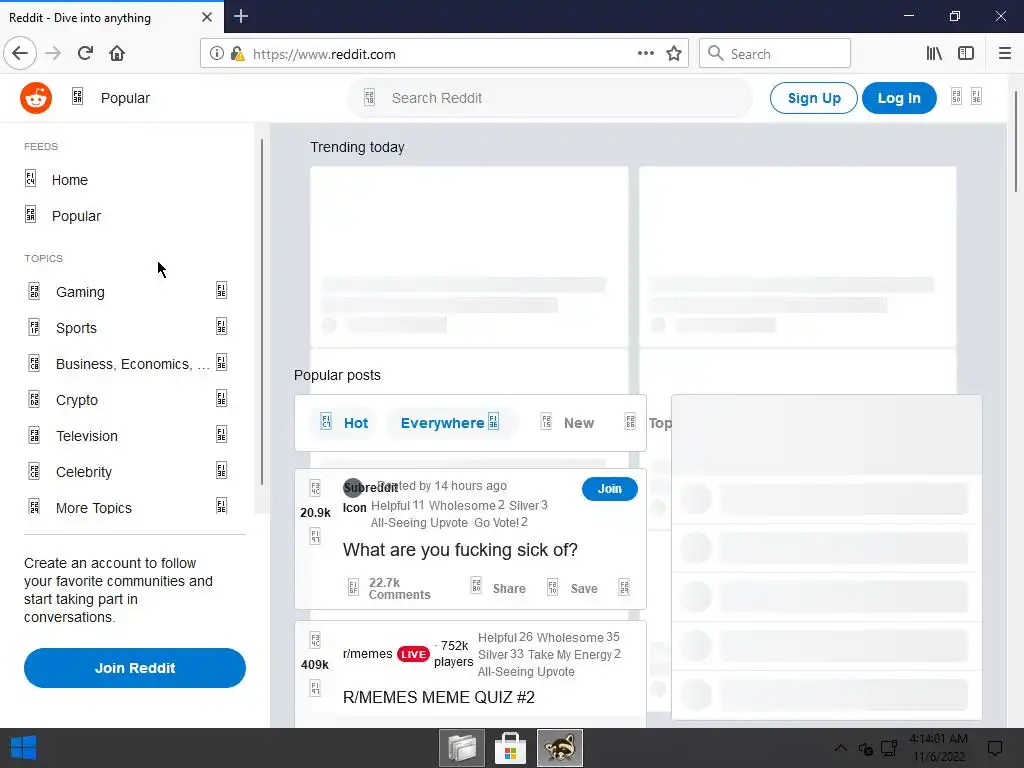Downvote the post with 409k votes

[315, 688]
